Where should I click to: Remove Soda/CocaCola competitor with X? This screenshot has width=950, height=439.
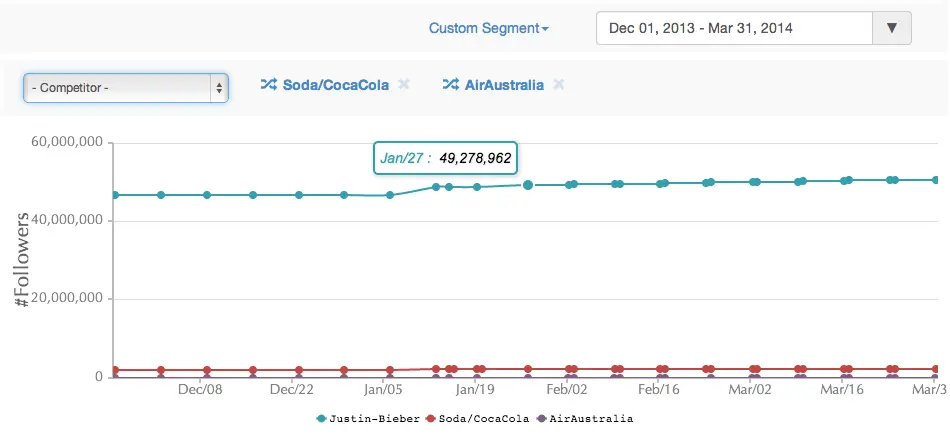coord(404,85)
